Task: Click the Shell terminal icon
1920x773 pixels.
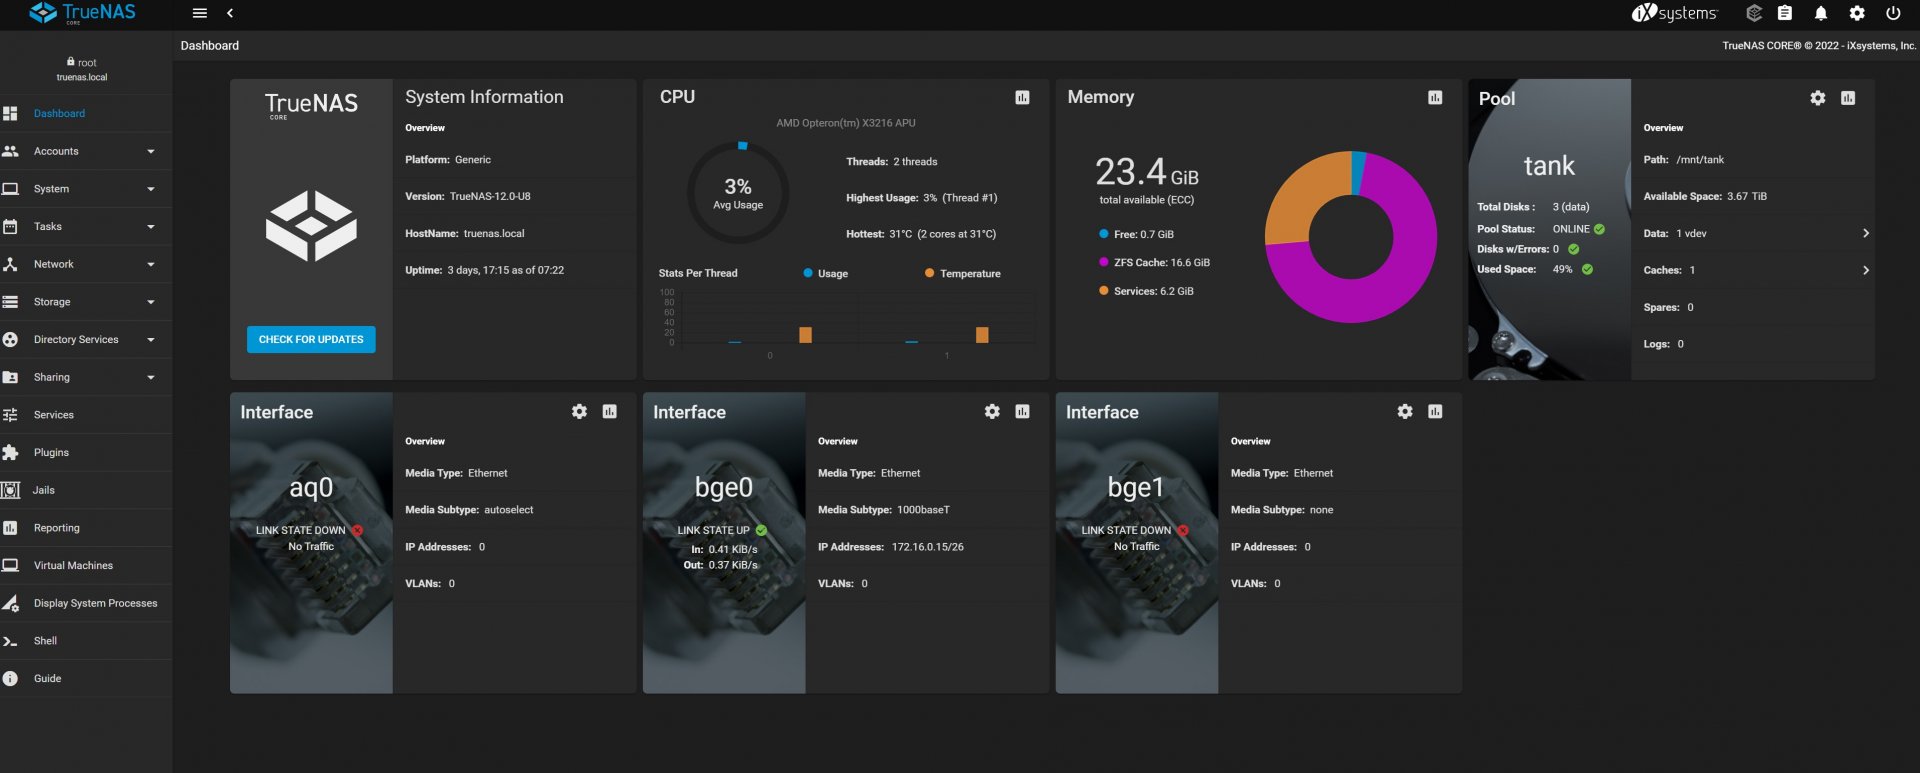Action: tap(10, 641)
